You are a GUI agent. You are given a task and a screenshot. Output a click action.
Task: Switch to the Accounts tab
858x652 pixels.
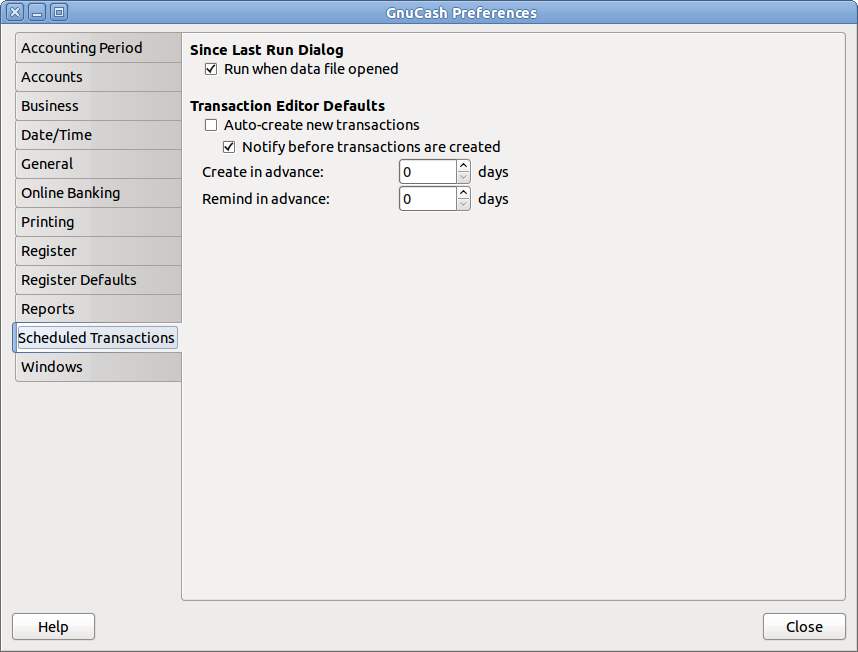[98, 77]
